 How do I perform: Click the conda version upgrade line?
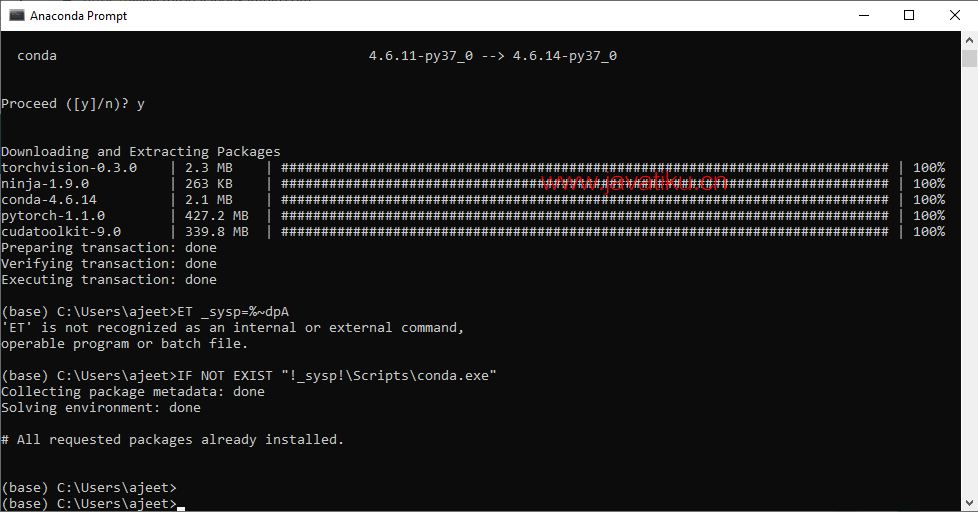pos(317,56)
